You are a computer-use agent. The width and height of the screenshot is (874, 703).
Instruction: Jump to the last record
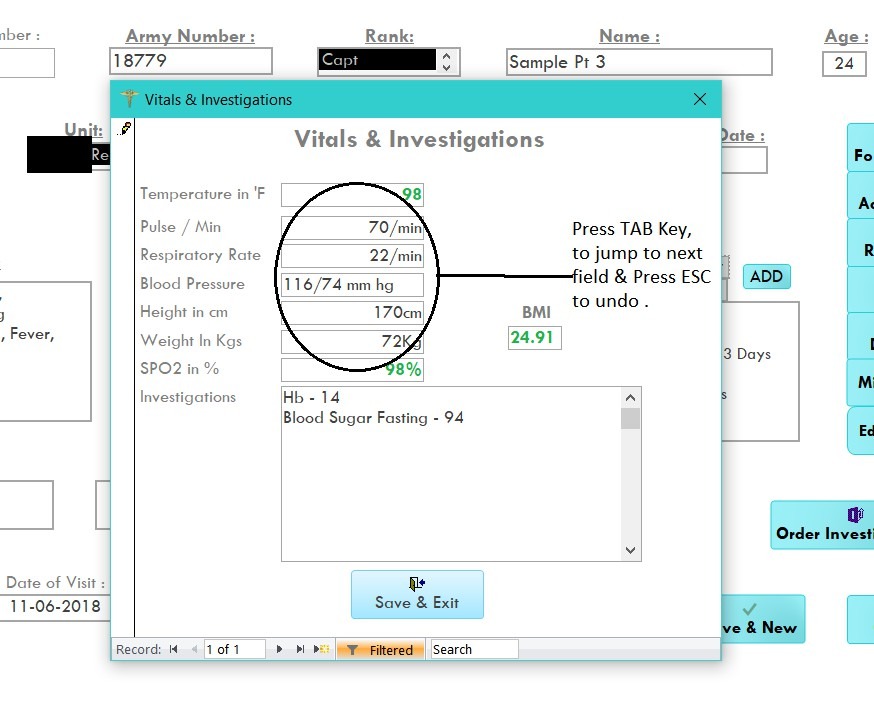pos(300,650)
